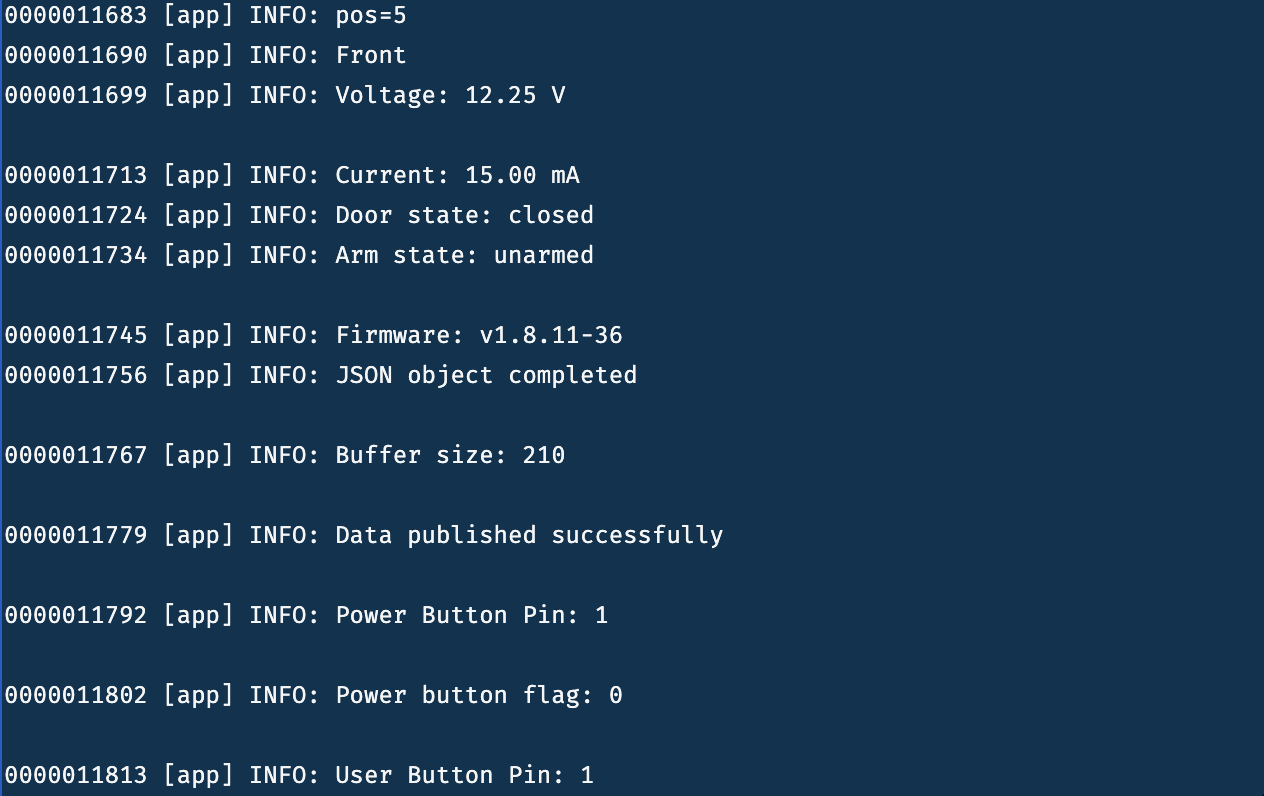Click the voltage value 12.25 V
Image resolution: width=1264 pixels, height=796 pixels.
[x=515, y=96]
